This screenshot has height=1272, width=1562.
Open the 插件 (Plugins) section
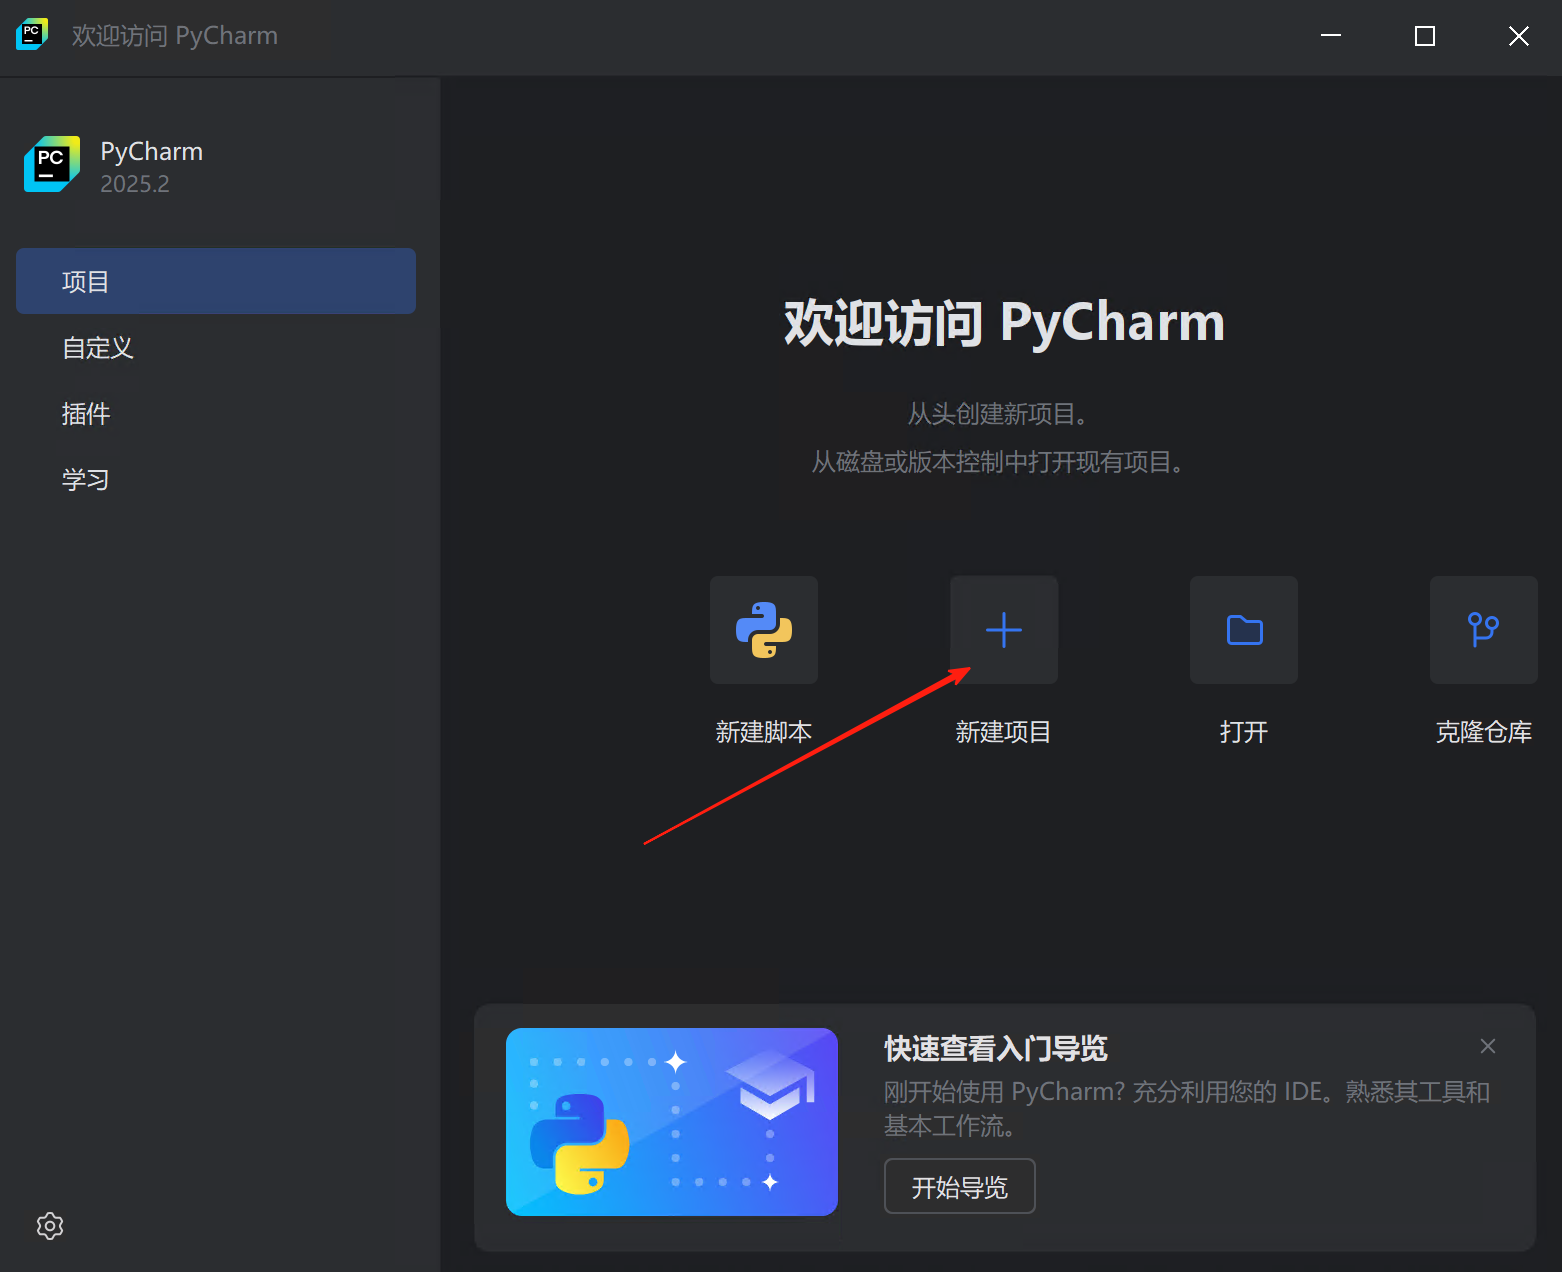coord(87,414)
